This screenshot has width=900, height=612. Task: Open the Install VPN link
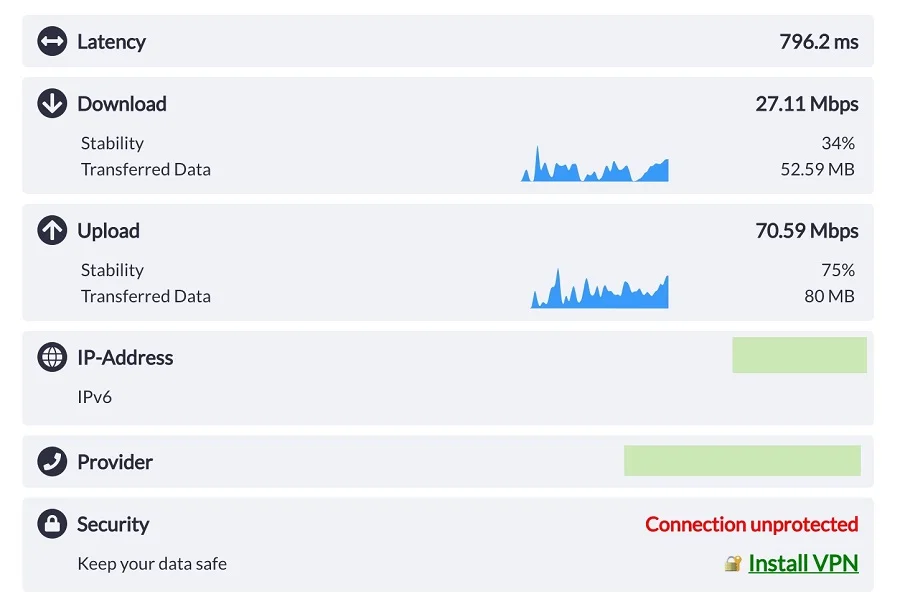coord(803,564)
